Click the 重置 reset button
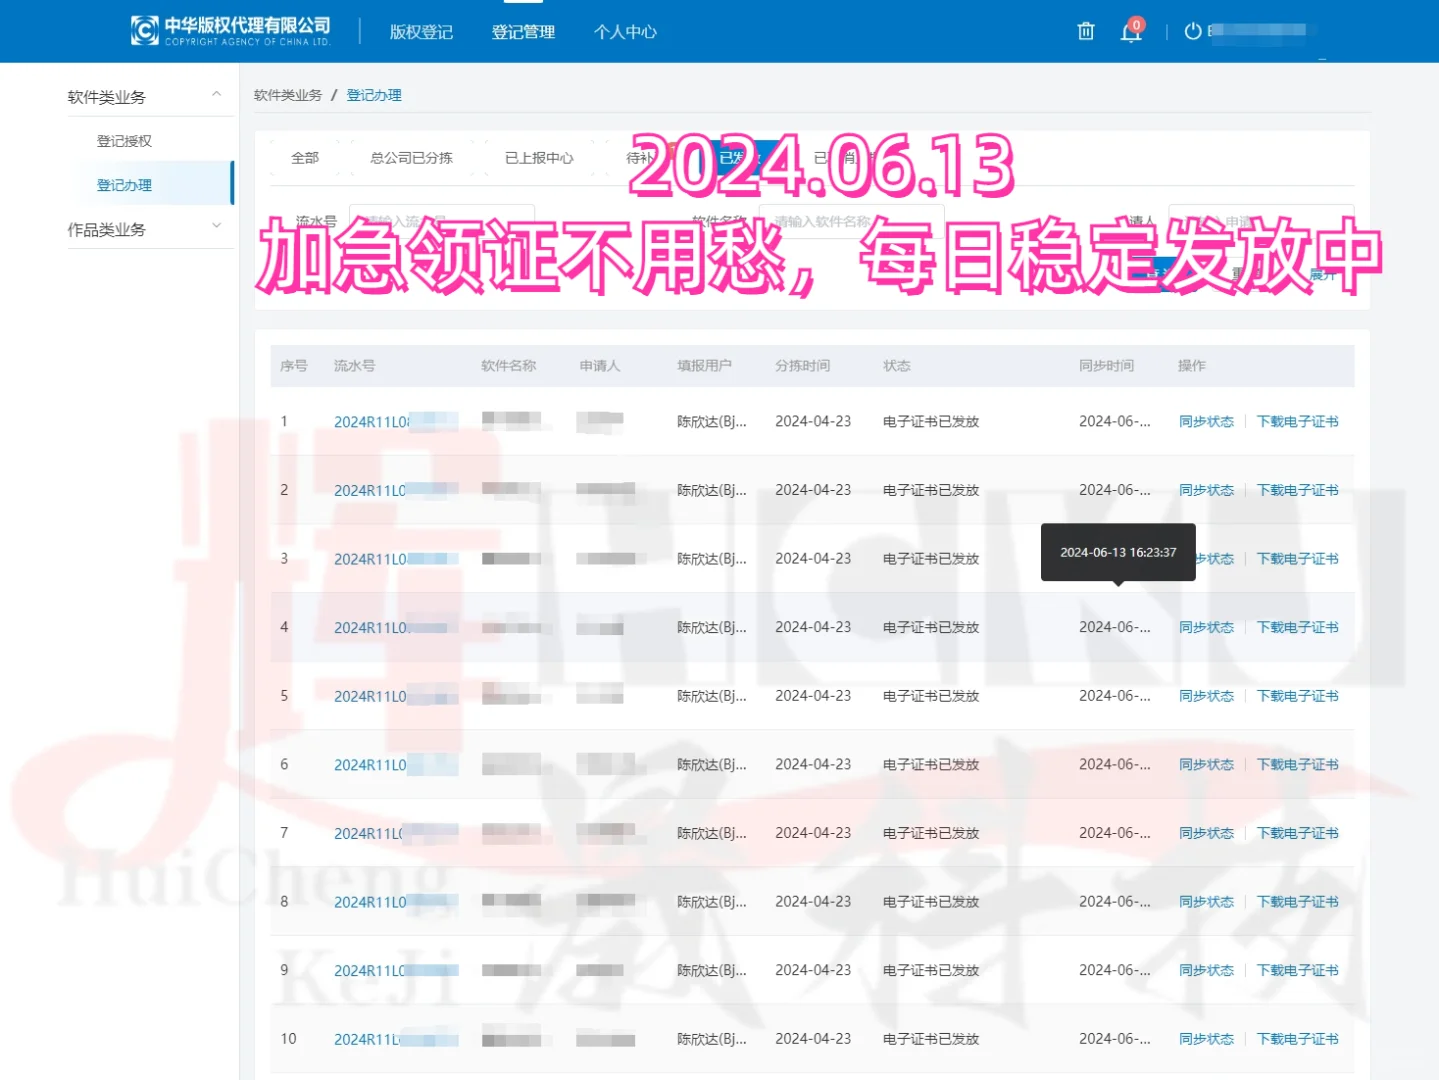Viewport: 1439px width, 1080px height. click(x=1246, y=272)
